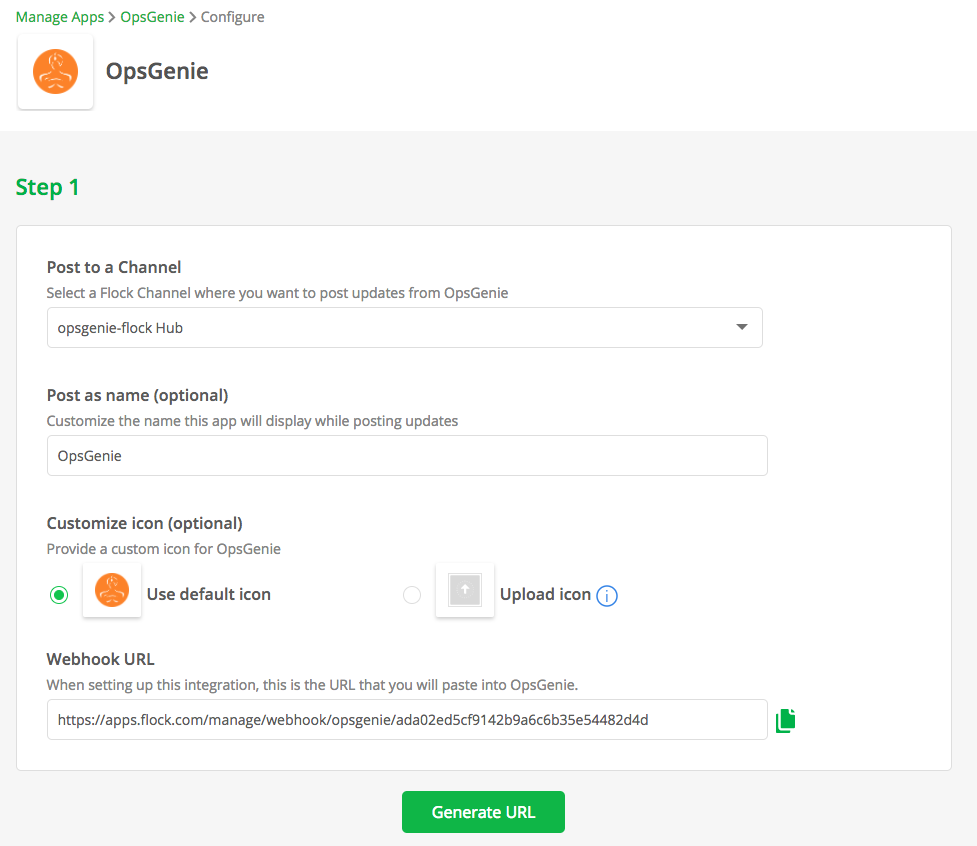Focus the Post as name field
Viewport: 977px width, 846px height.
[x=407, y=455]
